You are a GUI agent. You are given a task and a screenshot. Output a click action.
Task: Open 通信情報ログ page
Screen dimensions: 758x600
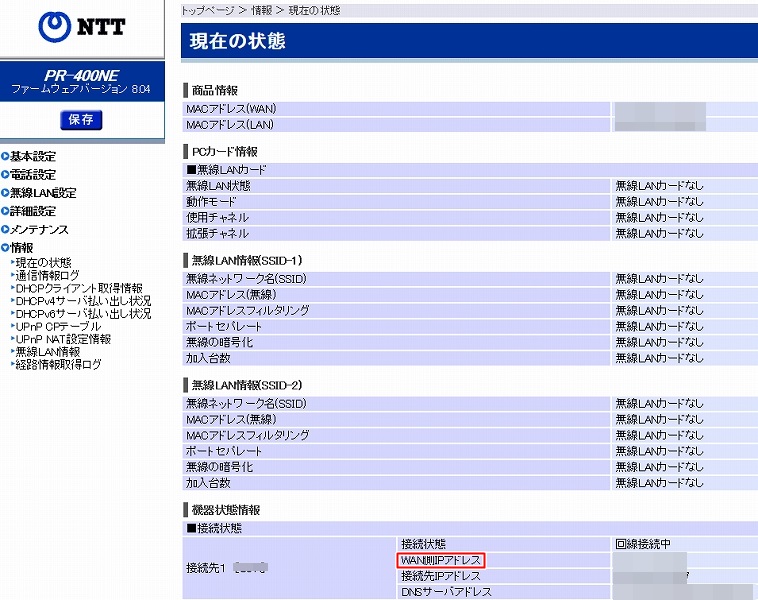pos(47,275)
